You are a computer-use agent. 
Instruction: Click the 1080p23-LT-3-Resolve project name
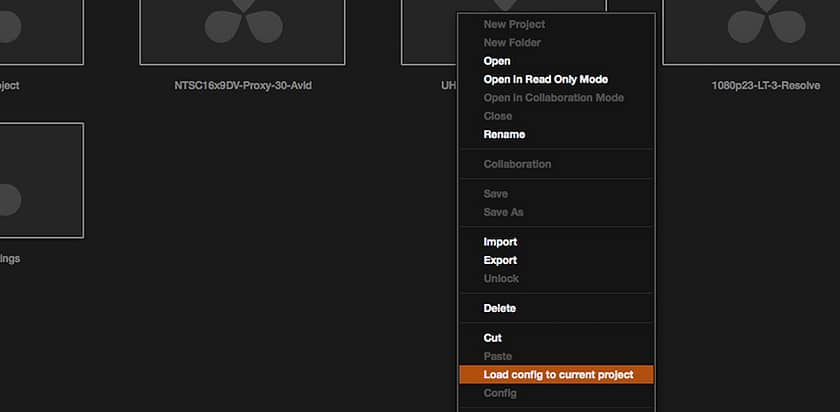pyautogui.click(x=766, y=86)
